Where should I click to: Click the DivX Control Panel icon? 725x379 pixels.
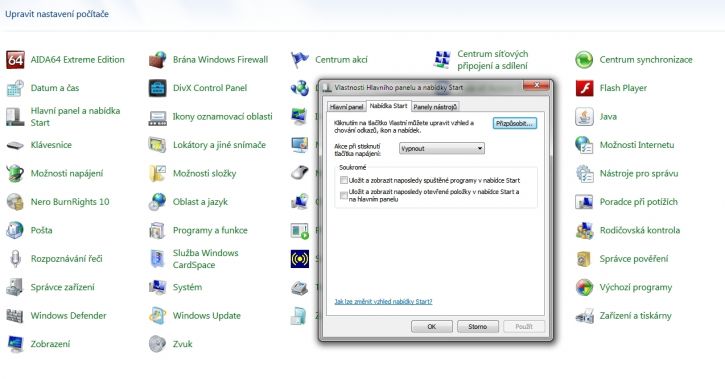158,88
